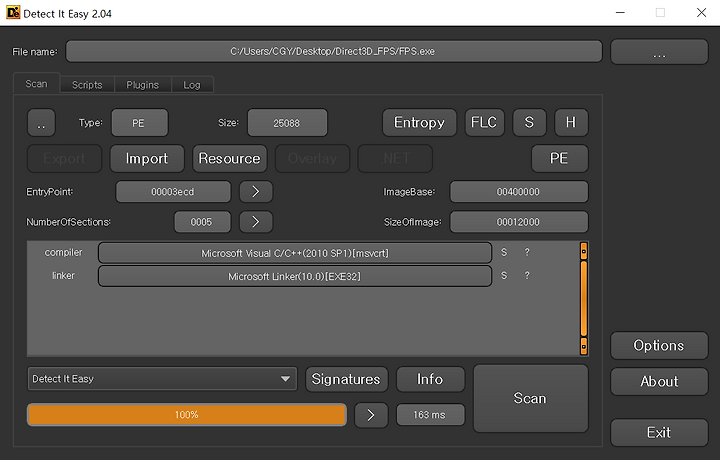Viewport: 720px width, 460px height.
Task: Click the Detect It Easy title bar icon
Action: [x=13, y=13]
